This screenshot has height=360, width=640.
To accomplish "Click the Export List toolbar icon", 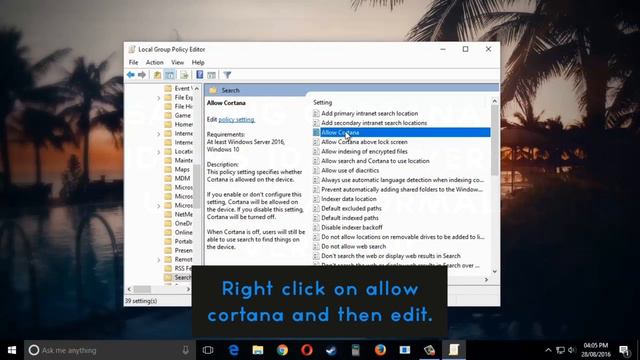I will (x=184, y=75).
